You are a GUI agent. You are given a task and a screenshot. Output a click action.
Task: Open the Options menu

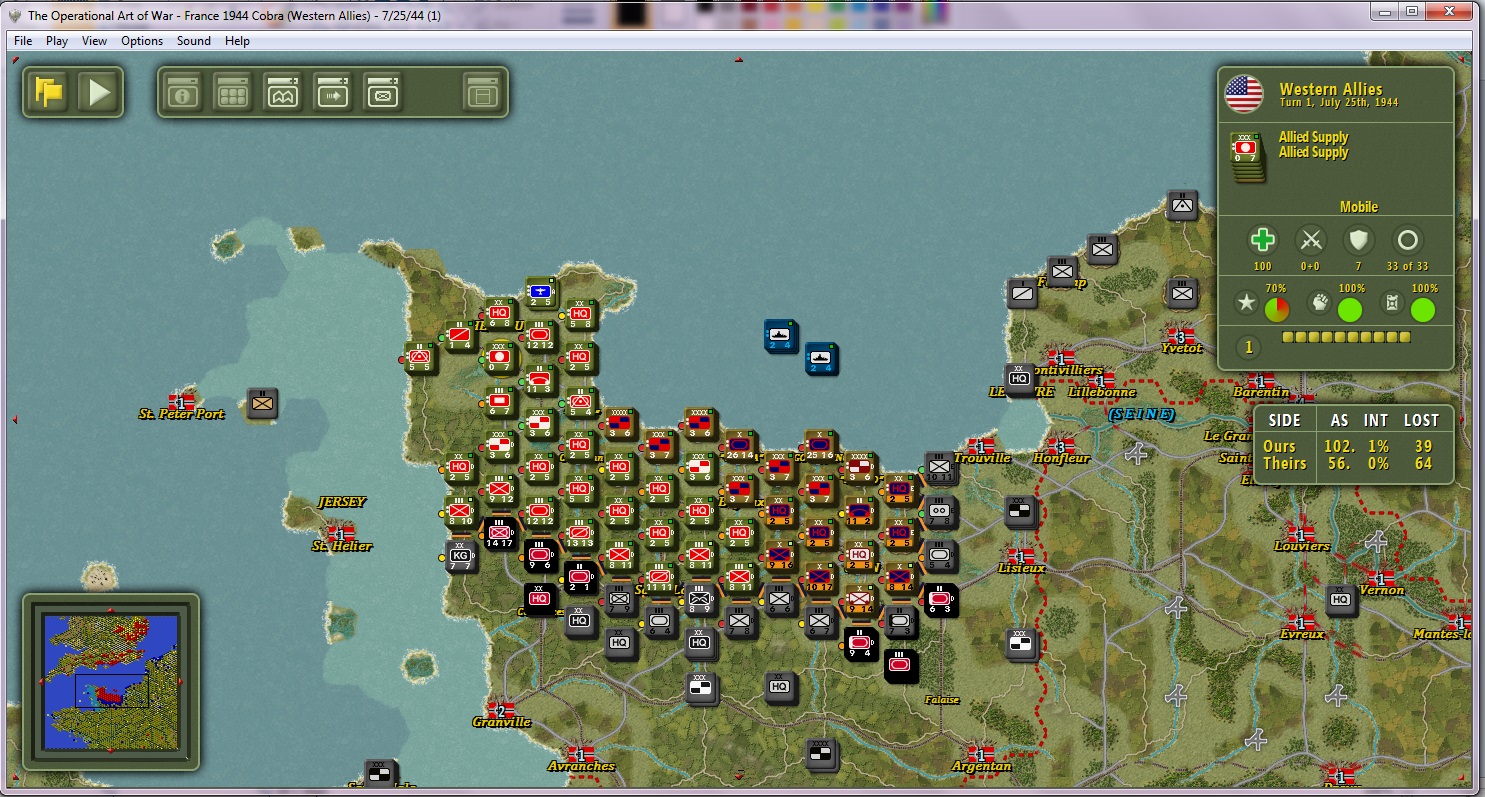(x=142, y=41)
